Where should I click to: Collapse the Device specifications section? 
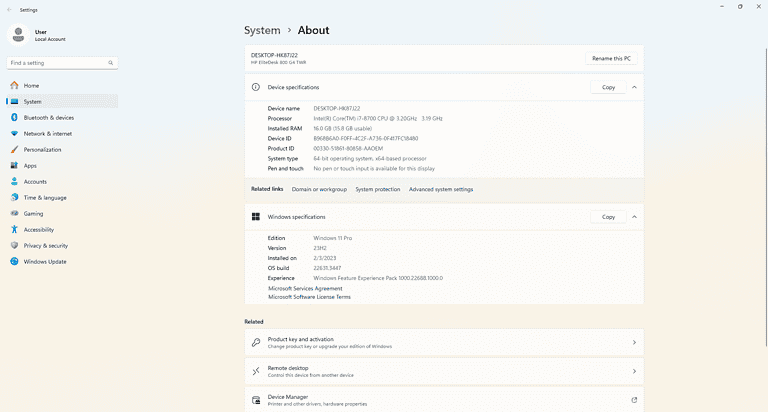634,87
